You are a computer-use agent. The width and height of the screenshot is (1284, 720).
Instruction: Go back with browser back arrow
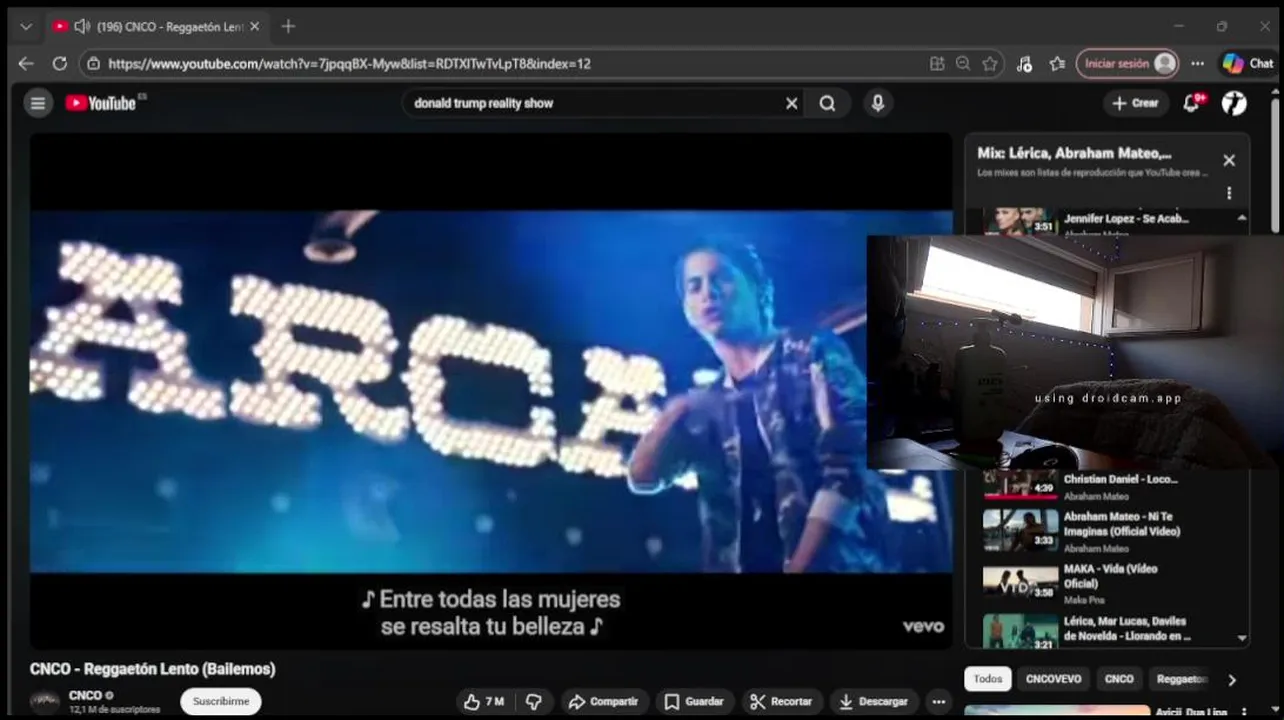tap(26, 63)
